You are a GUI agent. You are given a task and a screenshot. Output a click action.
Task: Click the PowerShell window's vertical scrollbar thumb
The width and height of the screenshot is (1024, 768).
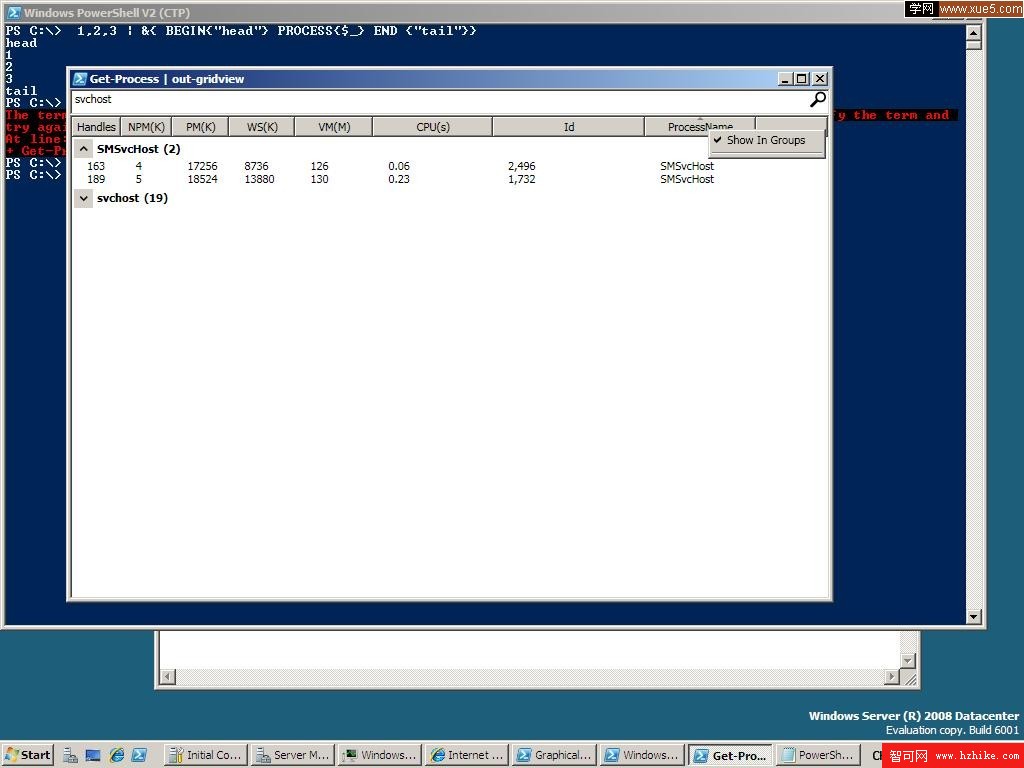tap(974, 45)
